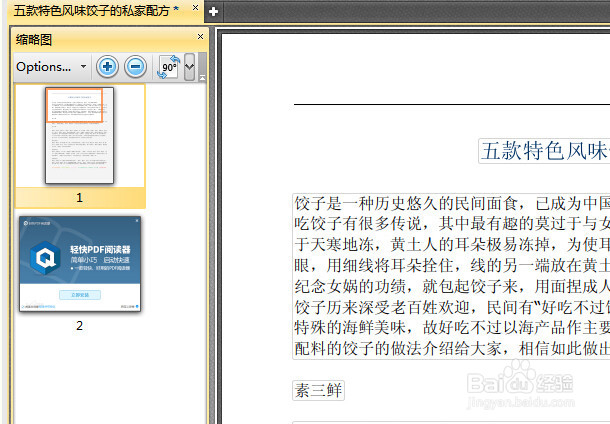Rotate pages using the 90° icon

168,67
